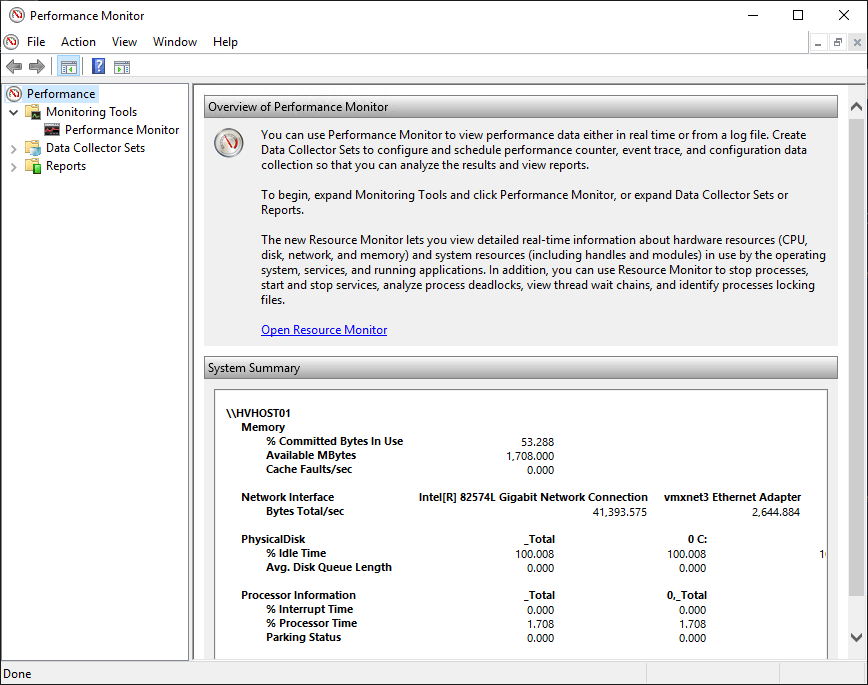Click the System Summary header bar
Viewport: 868px width, 685px height.
point(520,368)
